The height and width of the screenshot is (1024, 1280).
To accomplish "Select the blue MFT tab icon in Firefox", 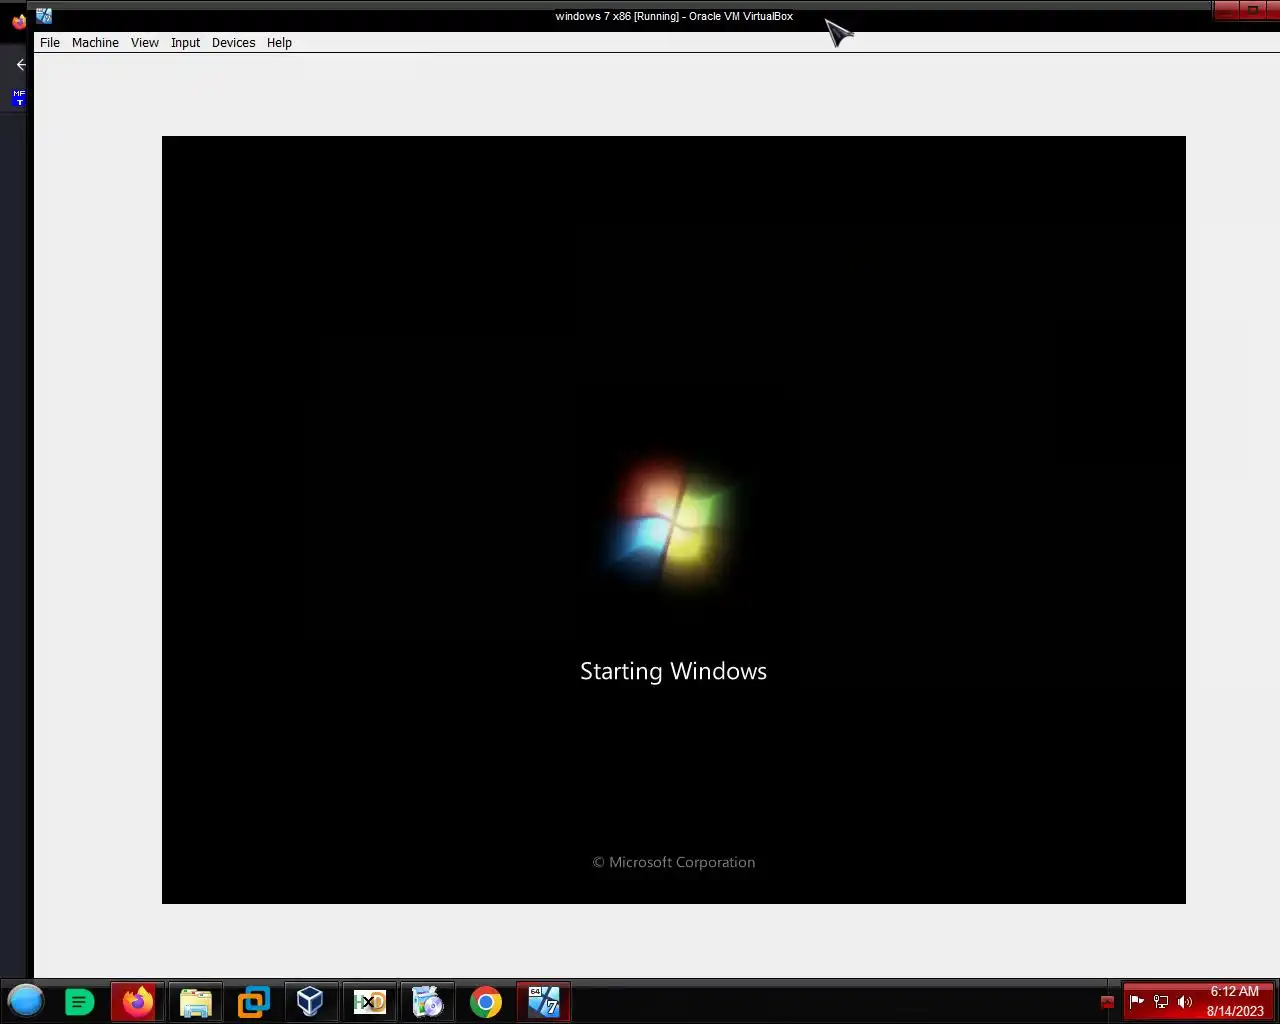I will (x=19, y=98).
